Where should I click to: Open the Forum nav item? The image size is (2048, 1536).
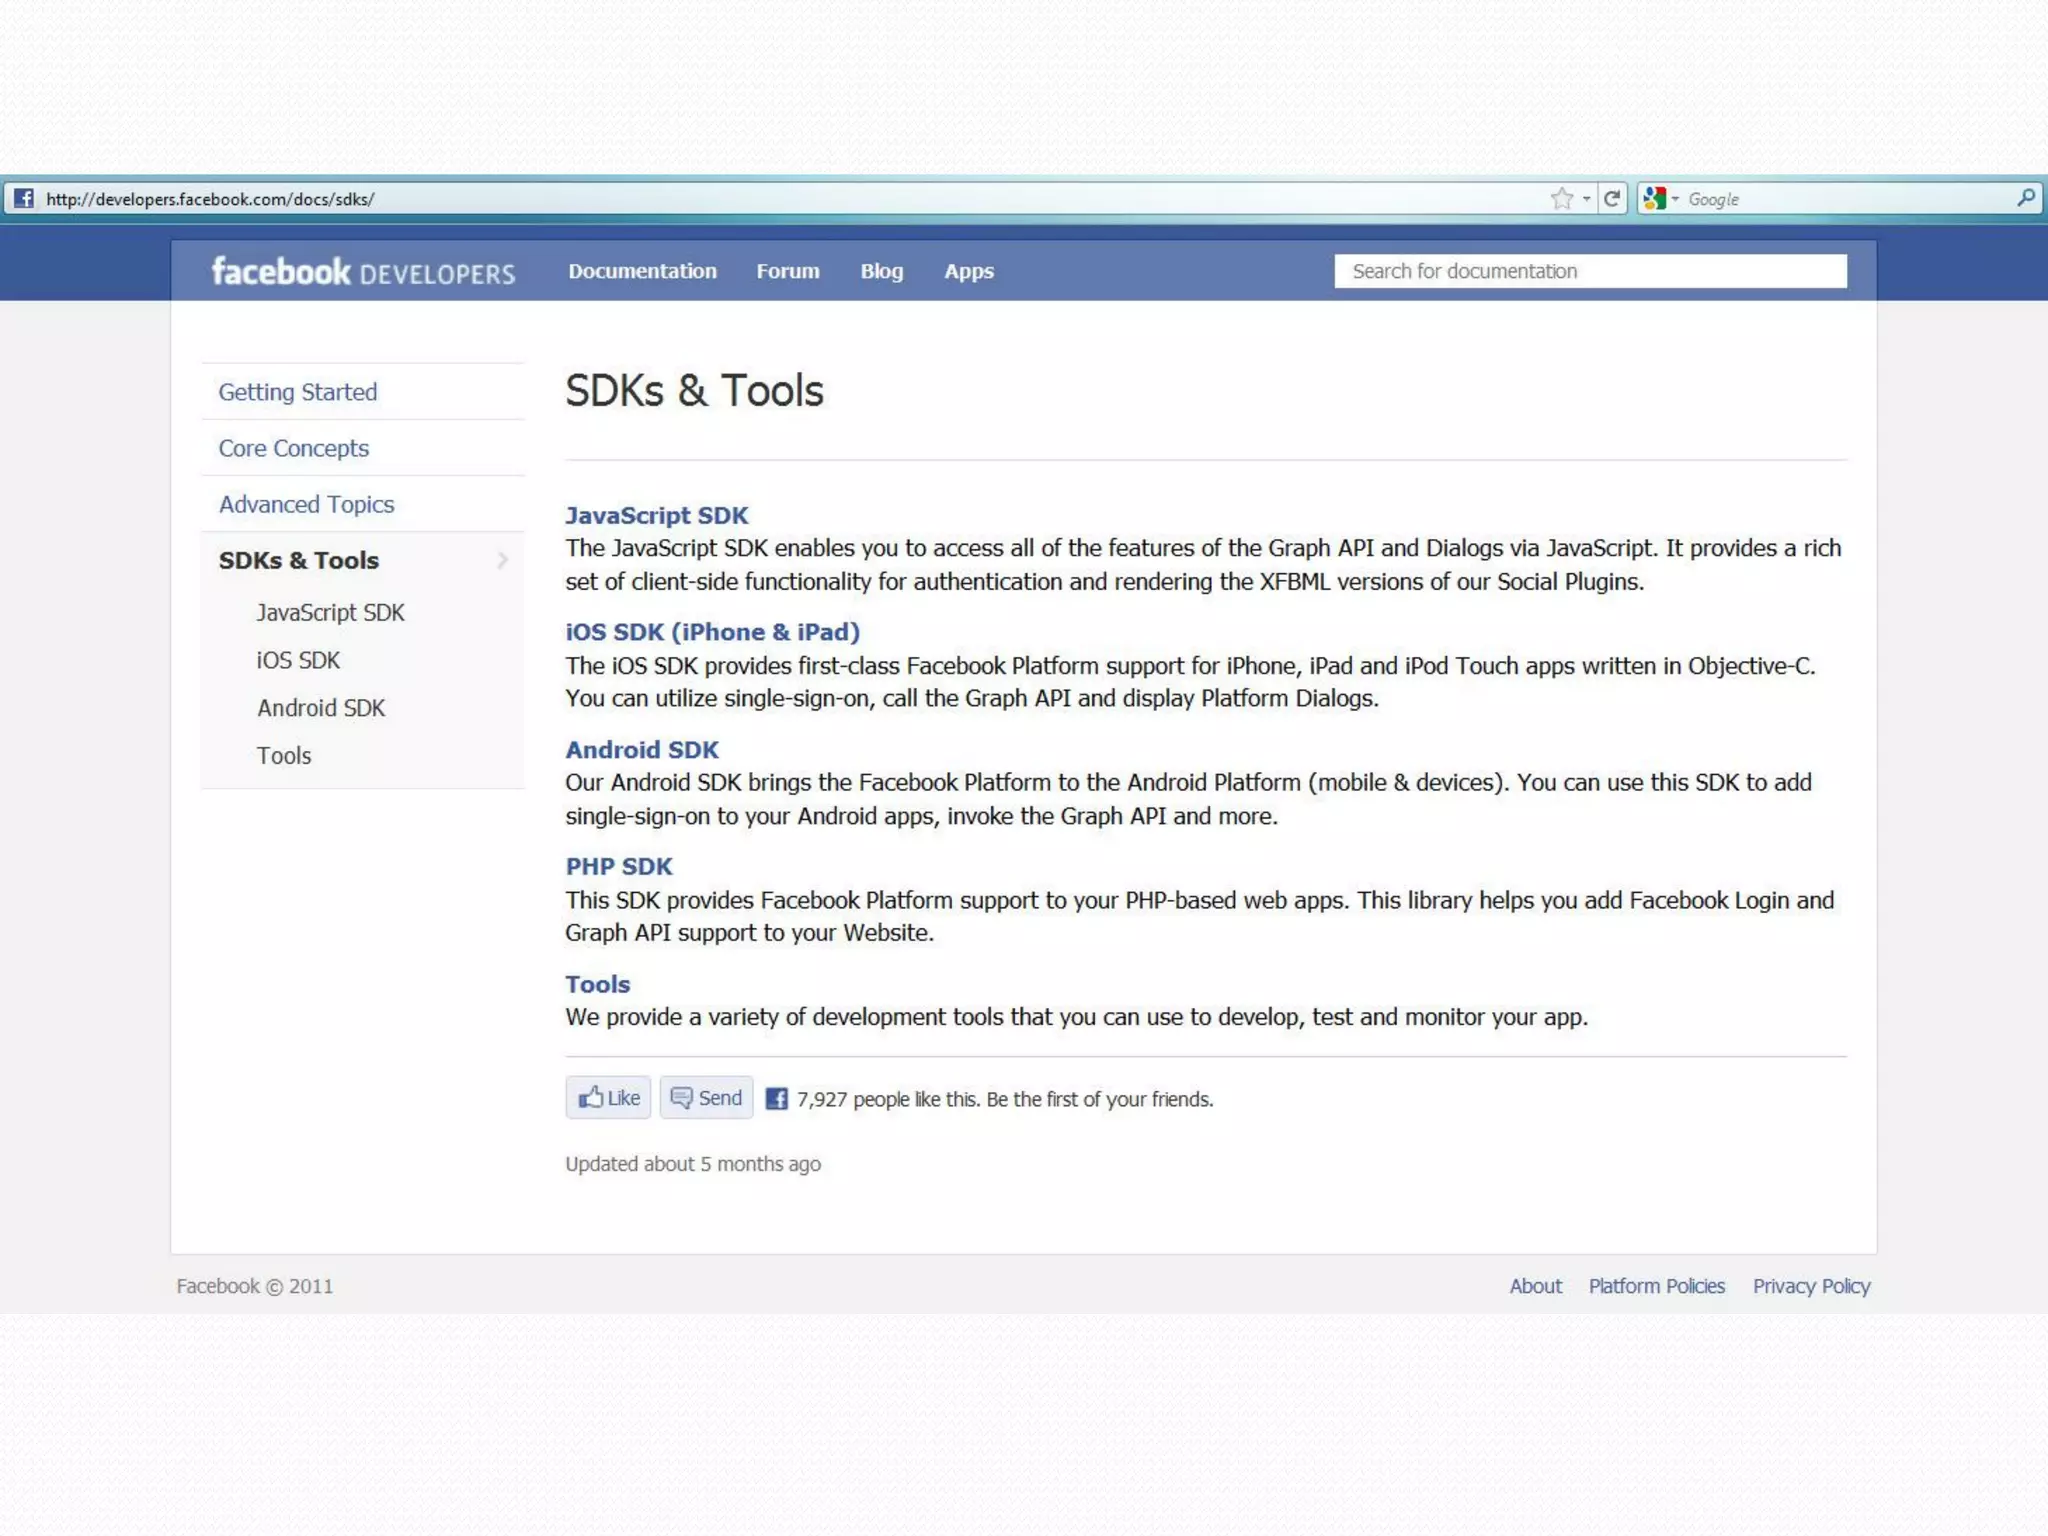click(787, 271)
